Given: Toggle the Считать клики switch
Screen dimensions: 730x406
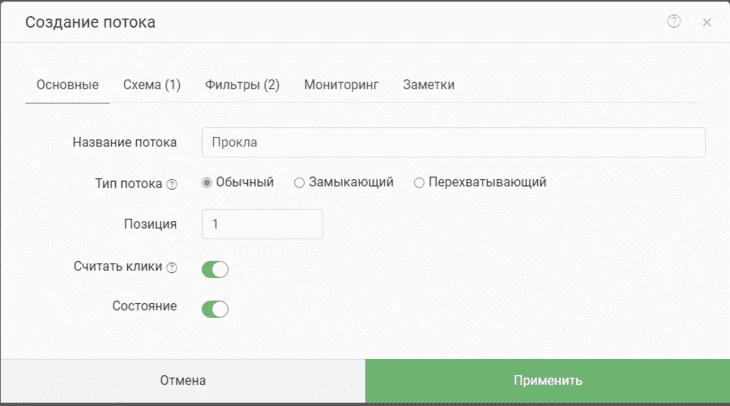Looking at the screenshot, I should coord(215,269).
